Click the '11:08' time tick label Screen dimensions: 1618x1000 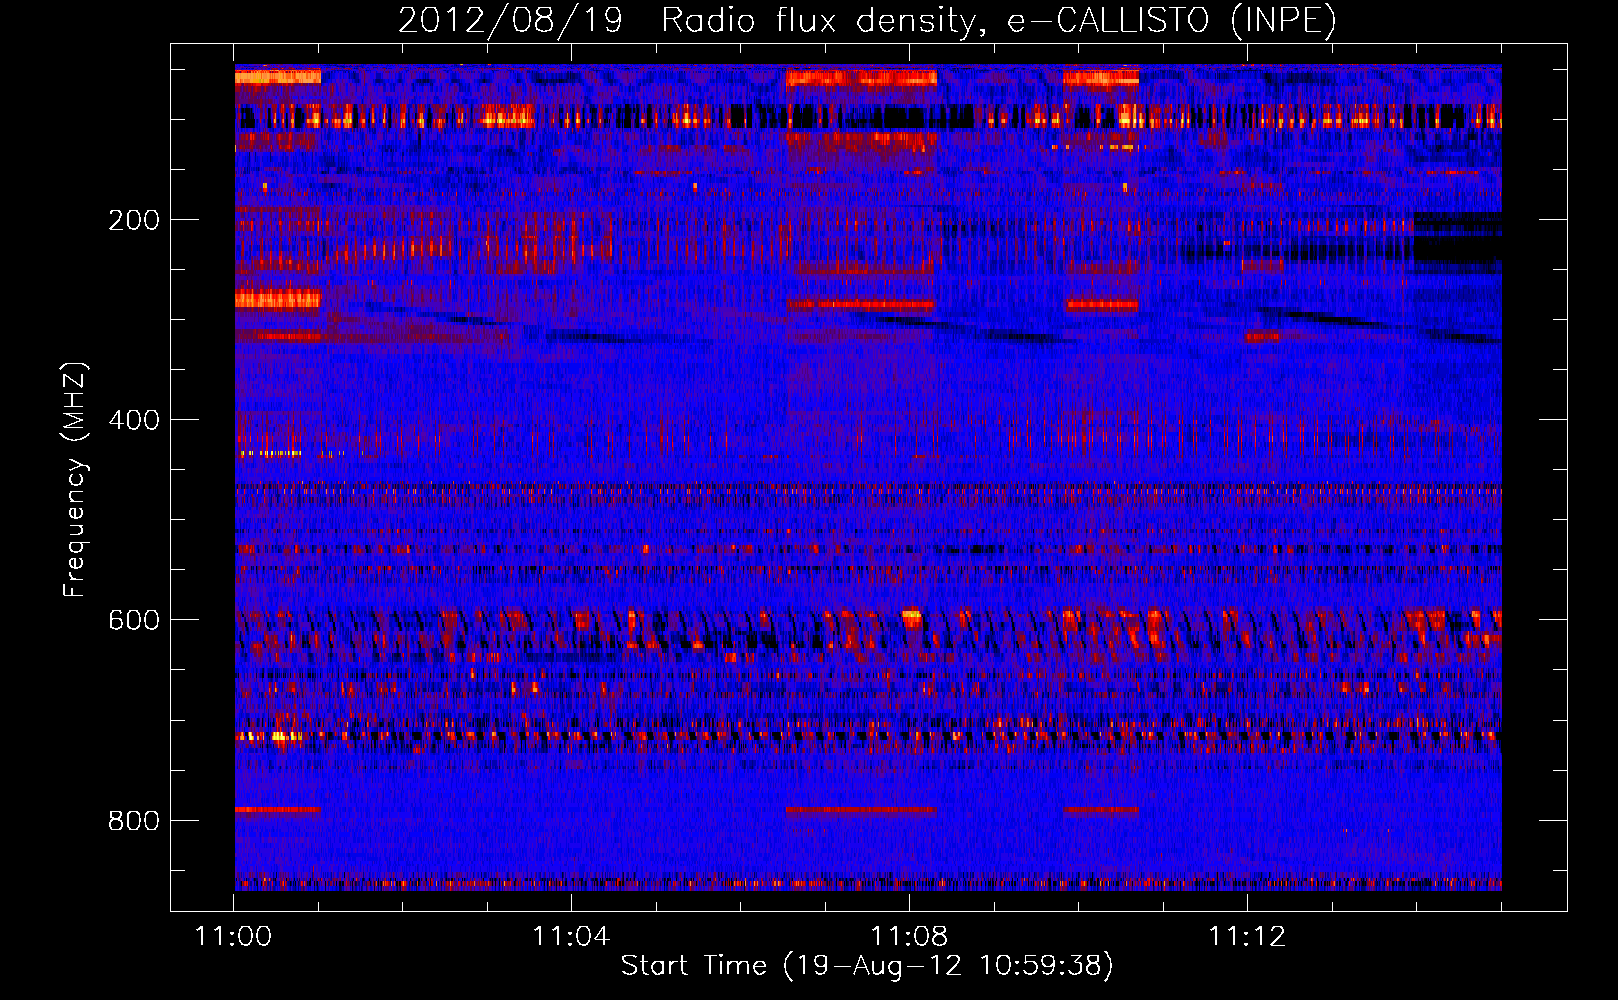[909, 937]
